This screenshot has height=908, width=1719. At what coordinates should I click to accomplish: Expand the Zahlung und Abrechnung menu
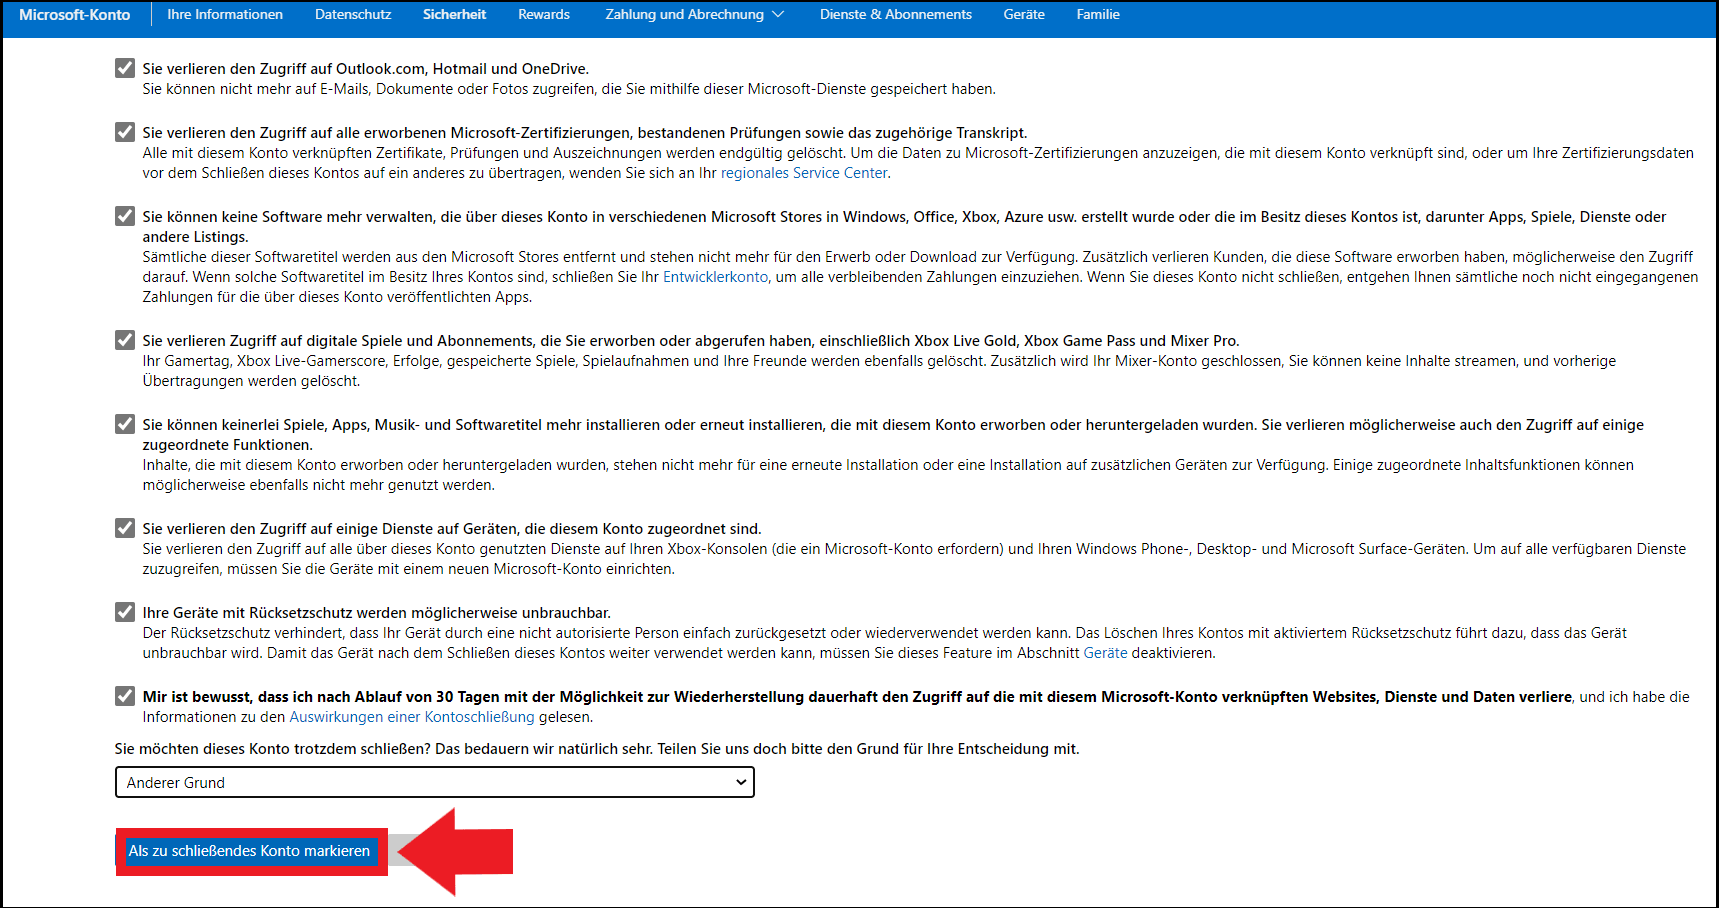pyautogui.click(x=694, y=14)
